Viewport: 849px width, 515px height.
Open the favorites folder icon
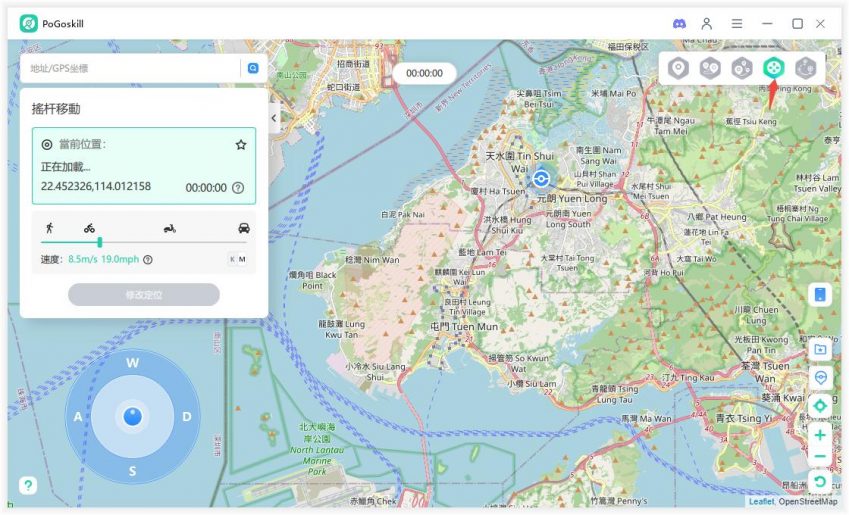(820, 349)
